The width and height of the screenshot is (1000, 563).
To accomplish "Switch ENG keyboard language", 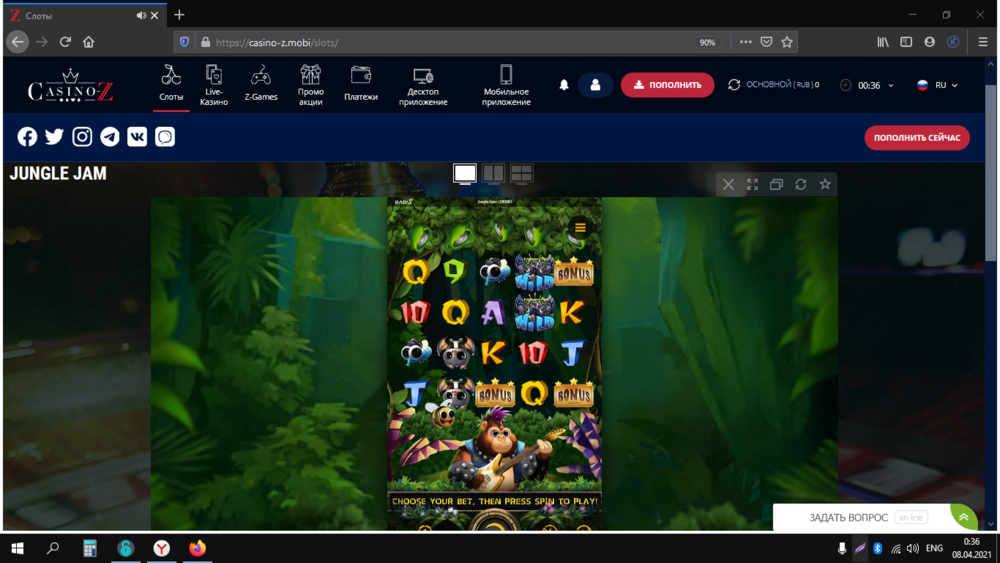I will [x=934, y=548].
